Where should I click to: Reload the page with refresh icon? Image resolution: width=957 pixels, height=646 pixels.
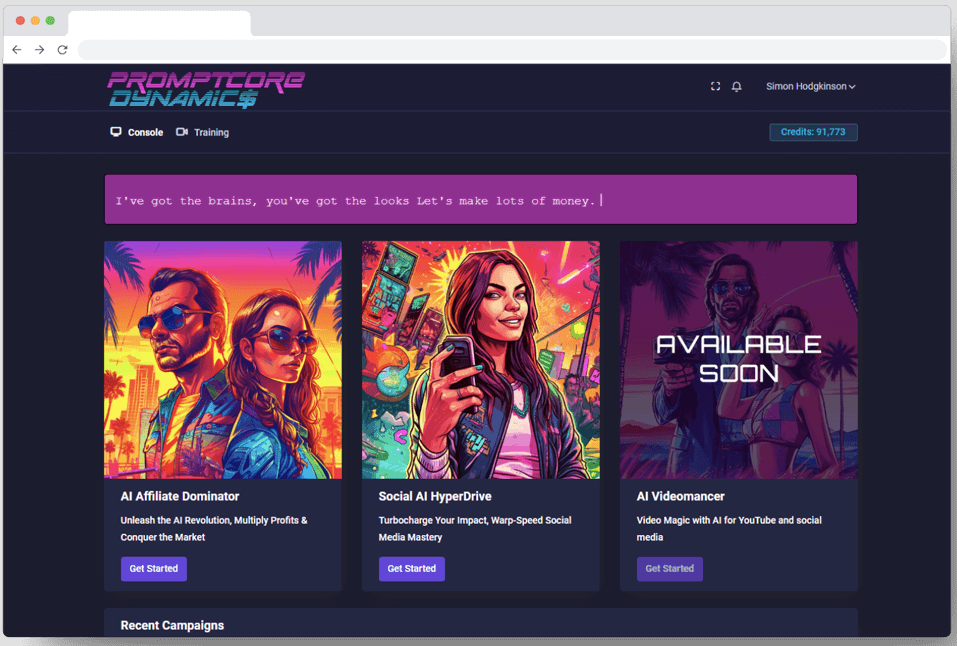(x=62, y=50)
